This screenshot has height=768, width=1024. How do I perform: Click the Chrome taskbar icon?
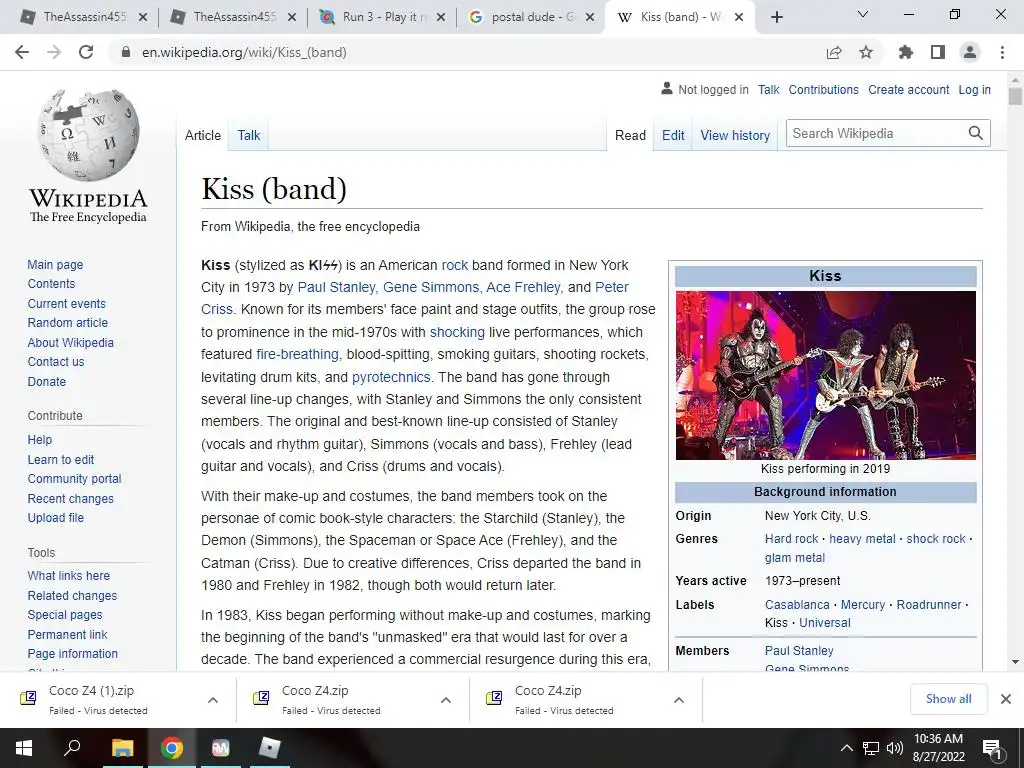click(172, 748)
